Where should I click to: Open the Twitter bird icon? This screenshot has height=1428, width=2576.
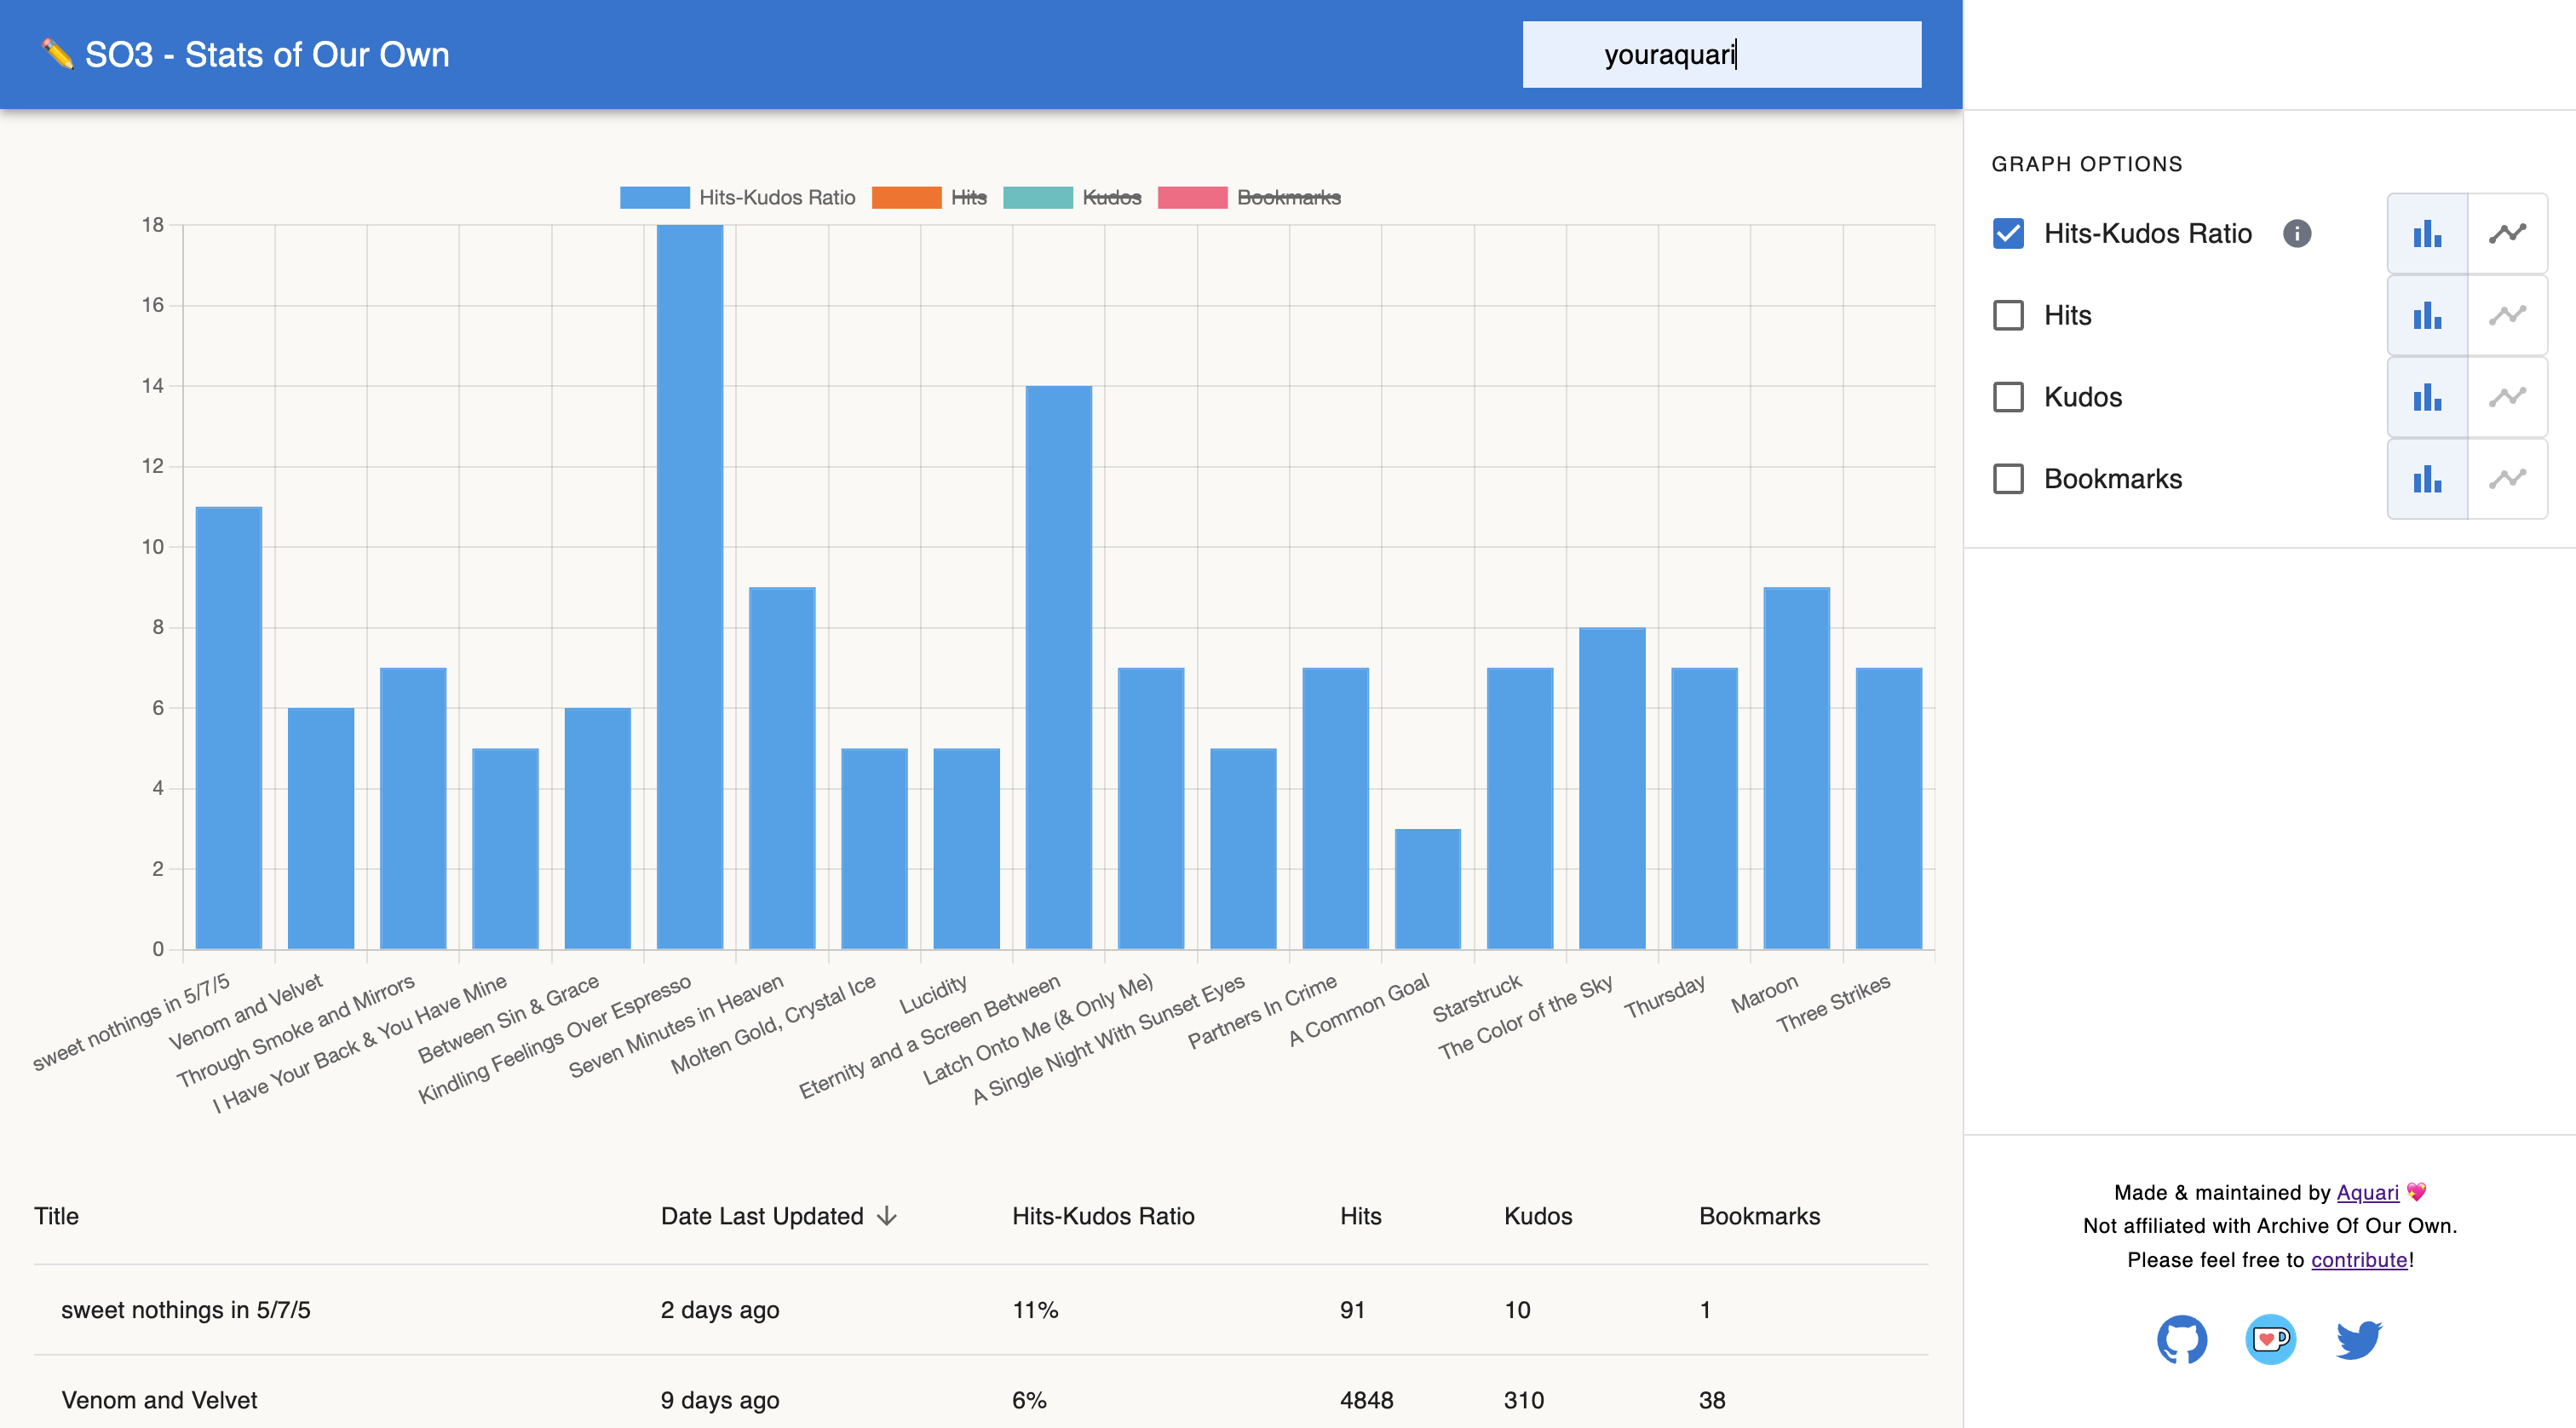click(x=2358, y=1339)
